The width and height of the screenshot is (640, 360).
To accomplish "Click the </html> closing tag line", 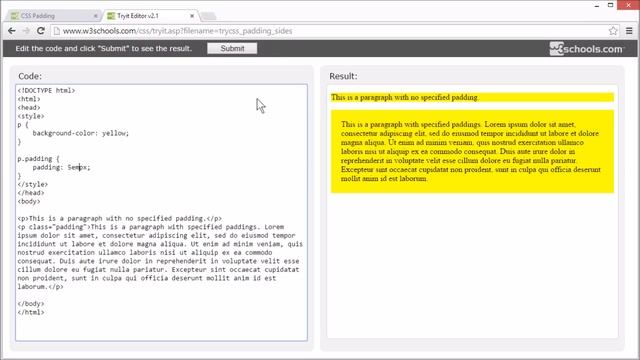I will pyautogui.click(x=31, y=312).
